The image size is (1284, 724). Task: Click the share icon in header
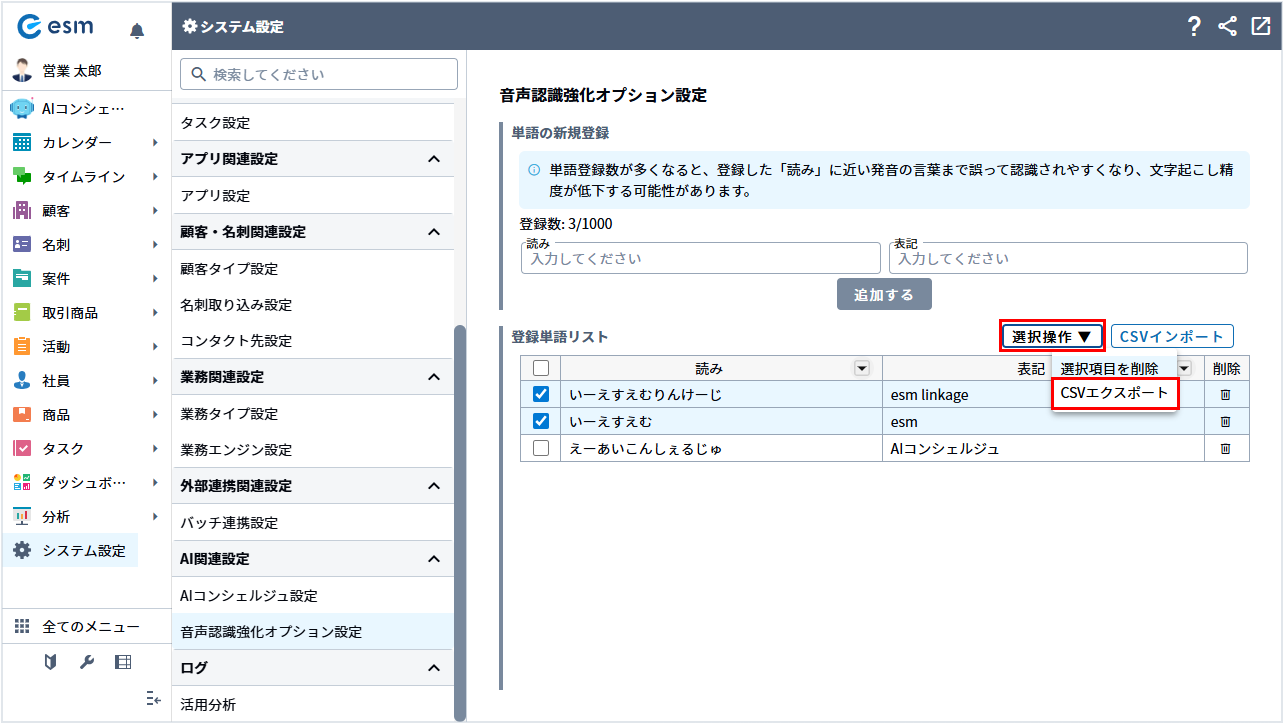coord(1228,27)
